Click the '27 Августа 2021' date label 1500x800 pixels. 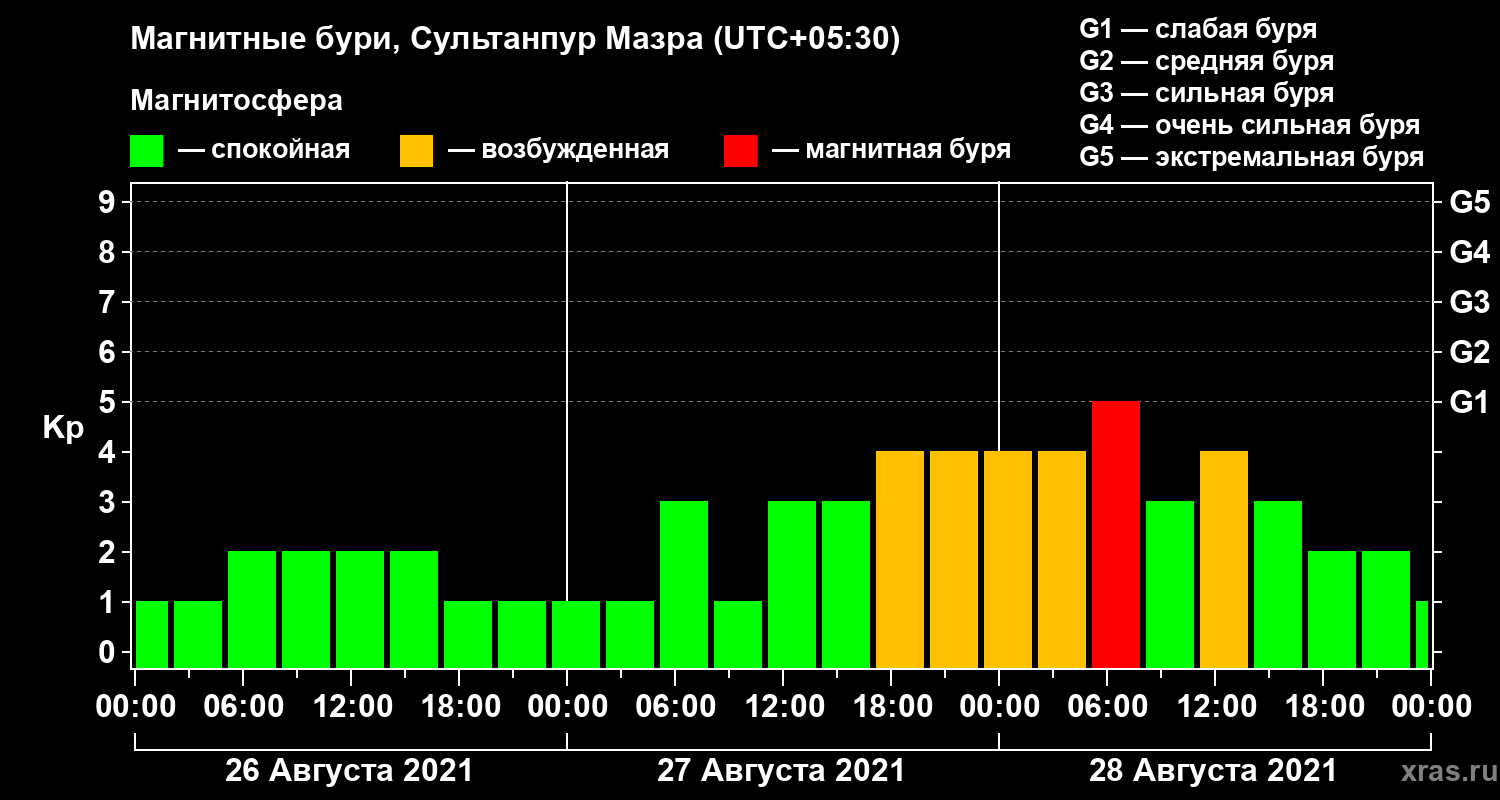tap(781, 771)
